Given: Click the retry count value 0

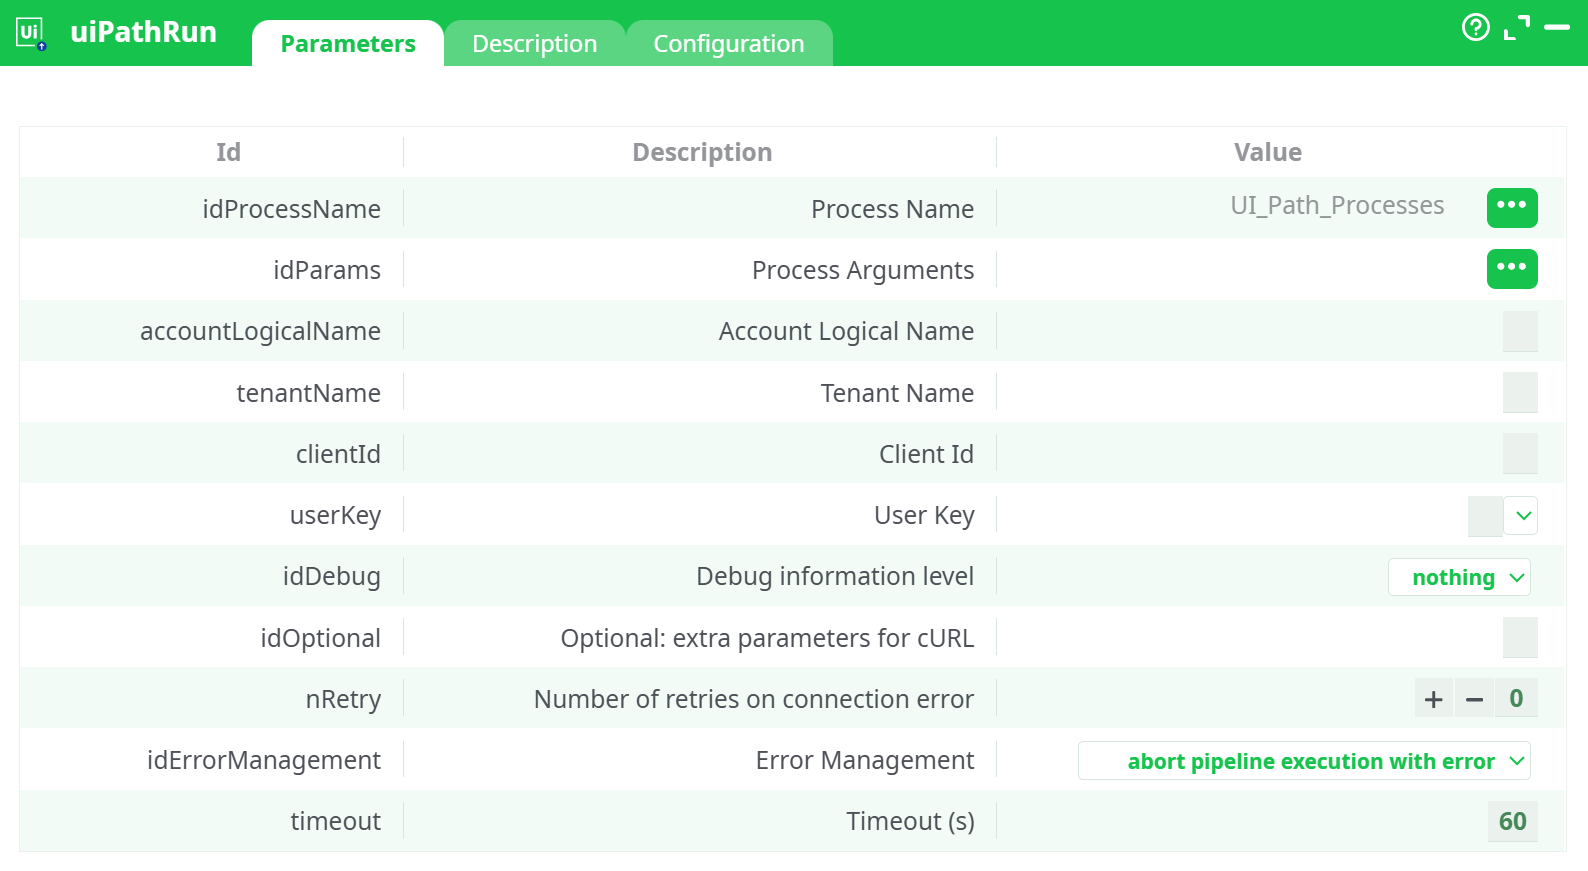Looking at the screenshot, I should coord(1516,699).
